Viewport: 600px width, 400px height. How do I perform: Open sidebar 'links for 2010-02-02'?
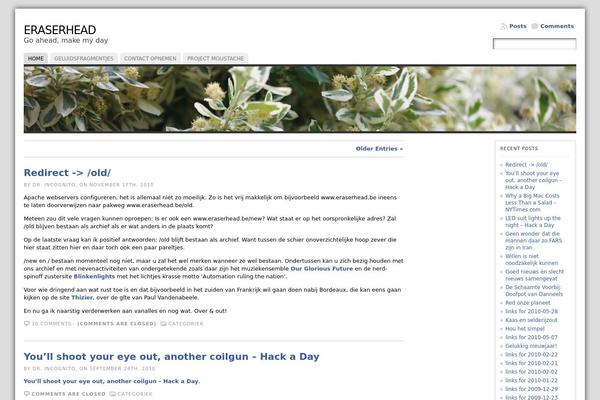(531, 372)
